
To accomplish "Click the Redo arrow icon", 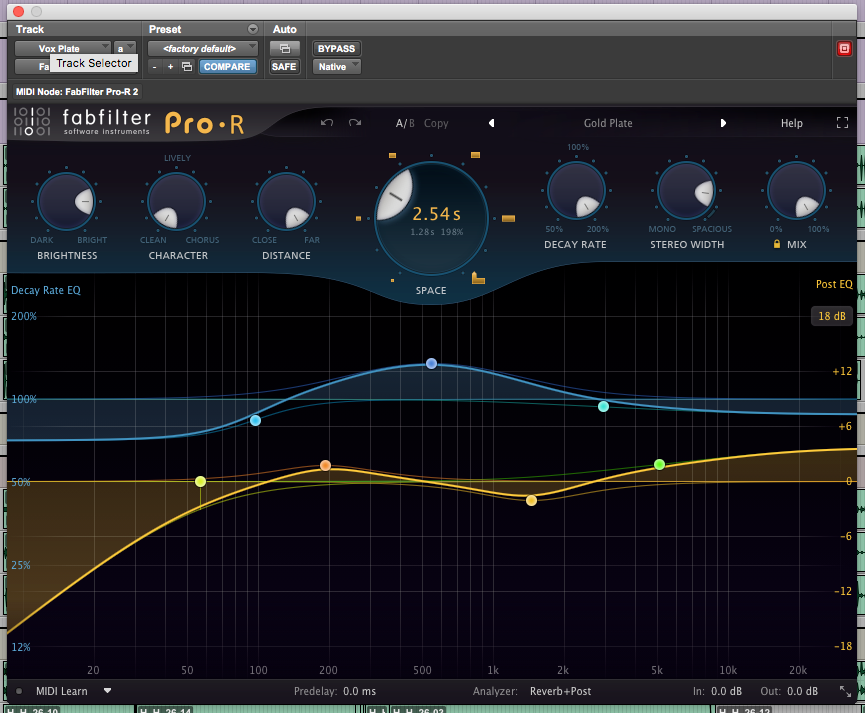I will click(x=355, y=123).
